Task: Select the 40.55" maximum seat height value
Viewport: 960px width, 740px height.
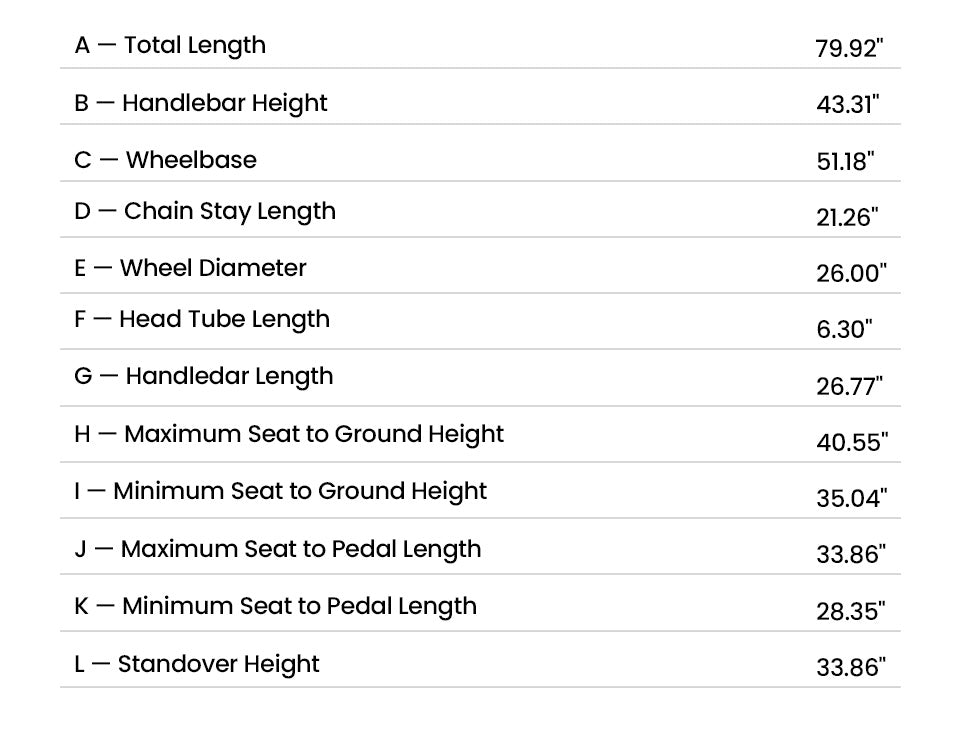Action: pyautogui.click(x=851, y=442)
